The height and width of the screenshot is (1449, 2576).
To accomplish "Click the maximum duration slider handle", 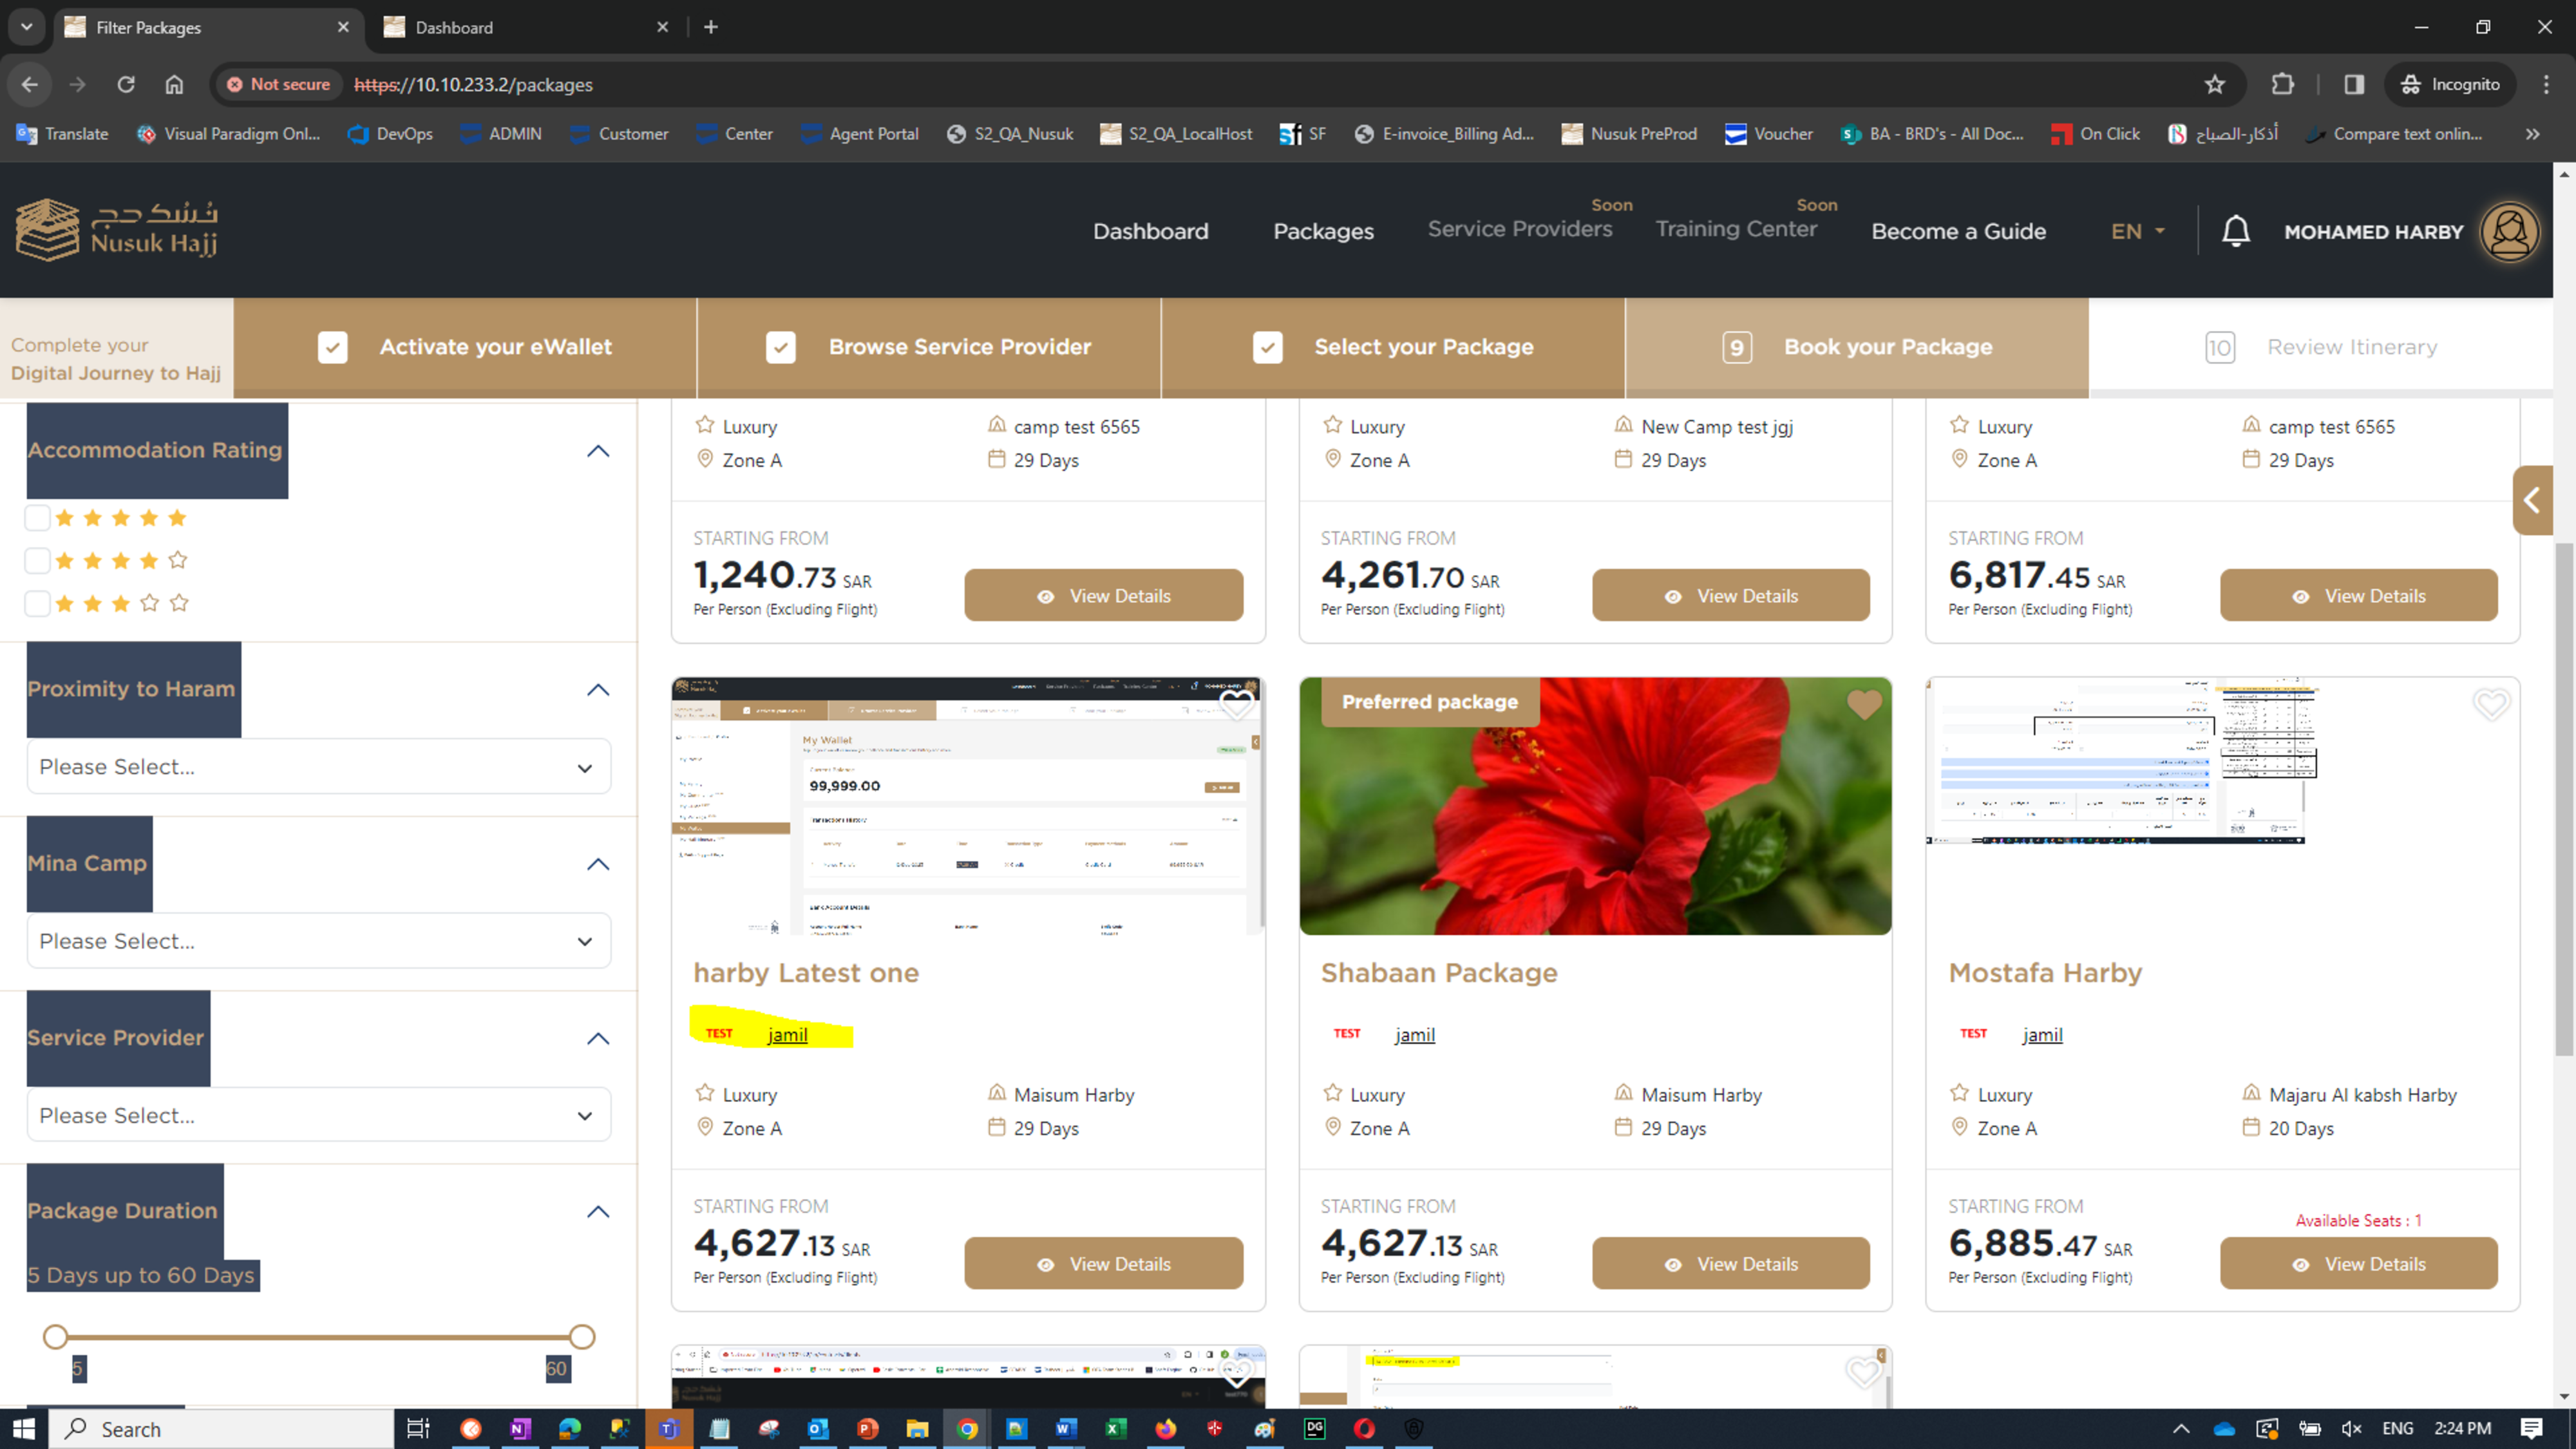I will [x=582, y=1337].
